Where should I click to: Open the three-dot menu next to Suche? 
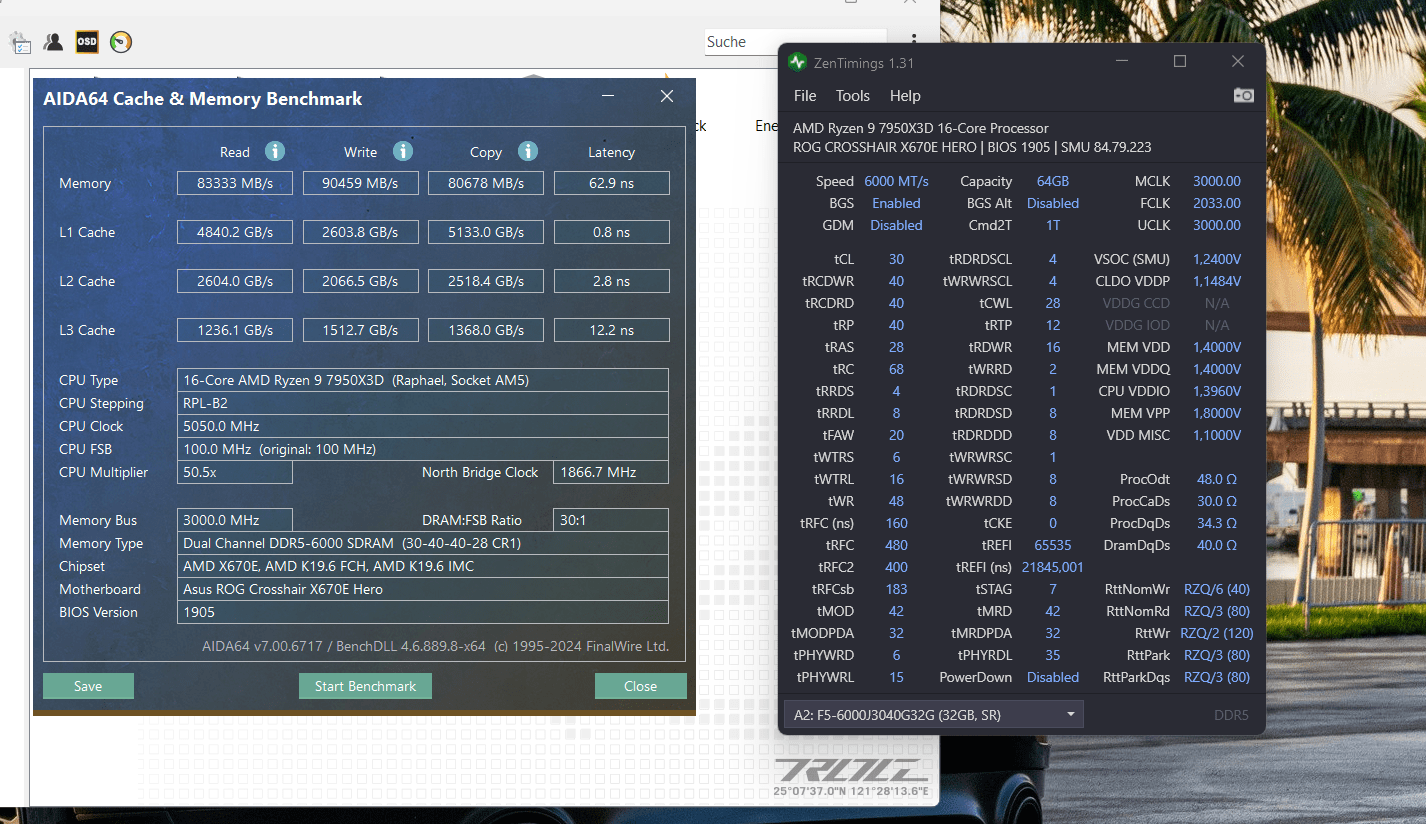[x=913, y=42]
